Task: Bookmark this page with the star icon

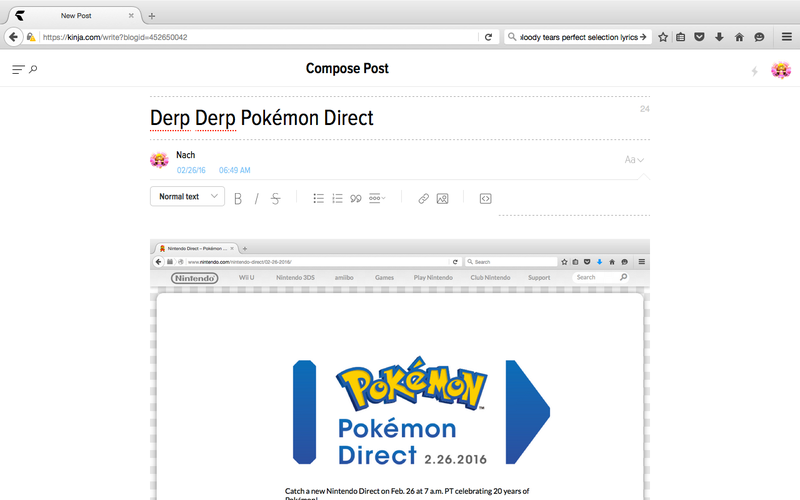Action: (x=663, y=37)
